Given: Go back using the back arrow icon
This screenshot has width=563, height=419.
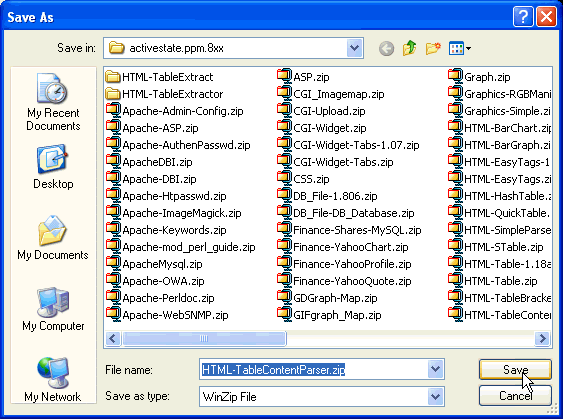Looking at the screenshot, I should tap(386, 48).
